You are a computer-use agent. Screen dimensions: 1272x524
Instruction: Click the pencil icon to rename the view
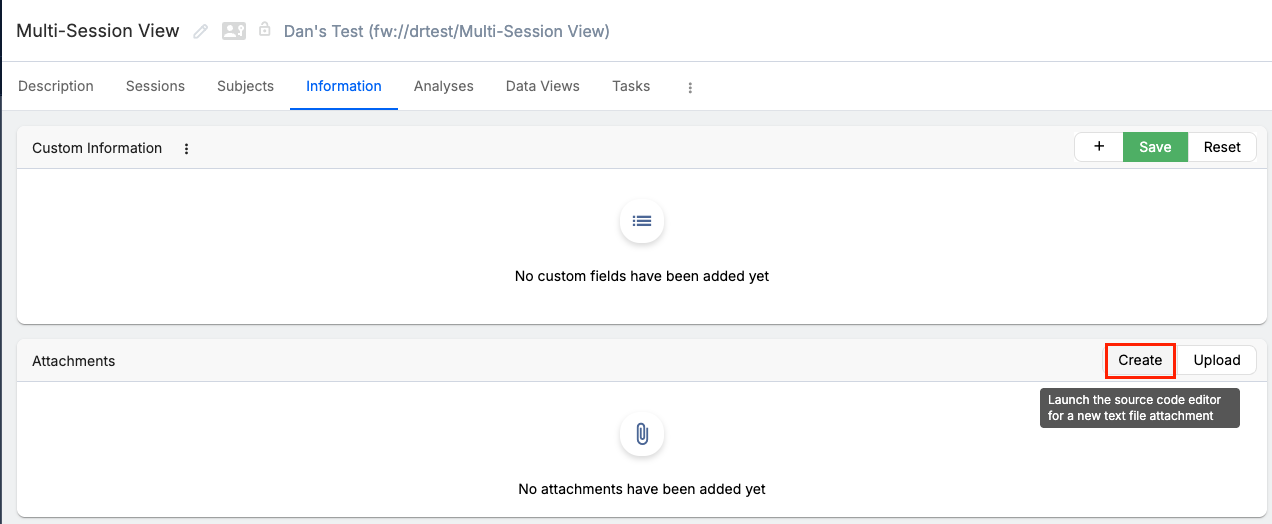201,31
